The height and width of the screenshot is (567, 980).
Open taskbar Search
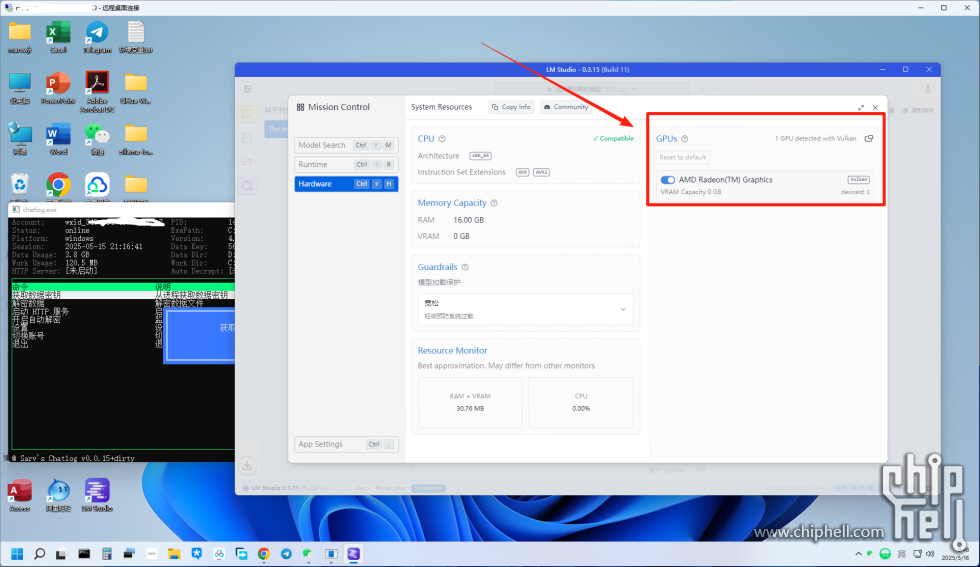[x=39, y=554]
